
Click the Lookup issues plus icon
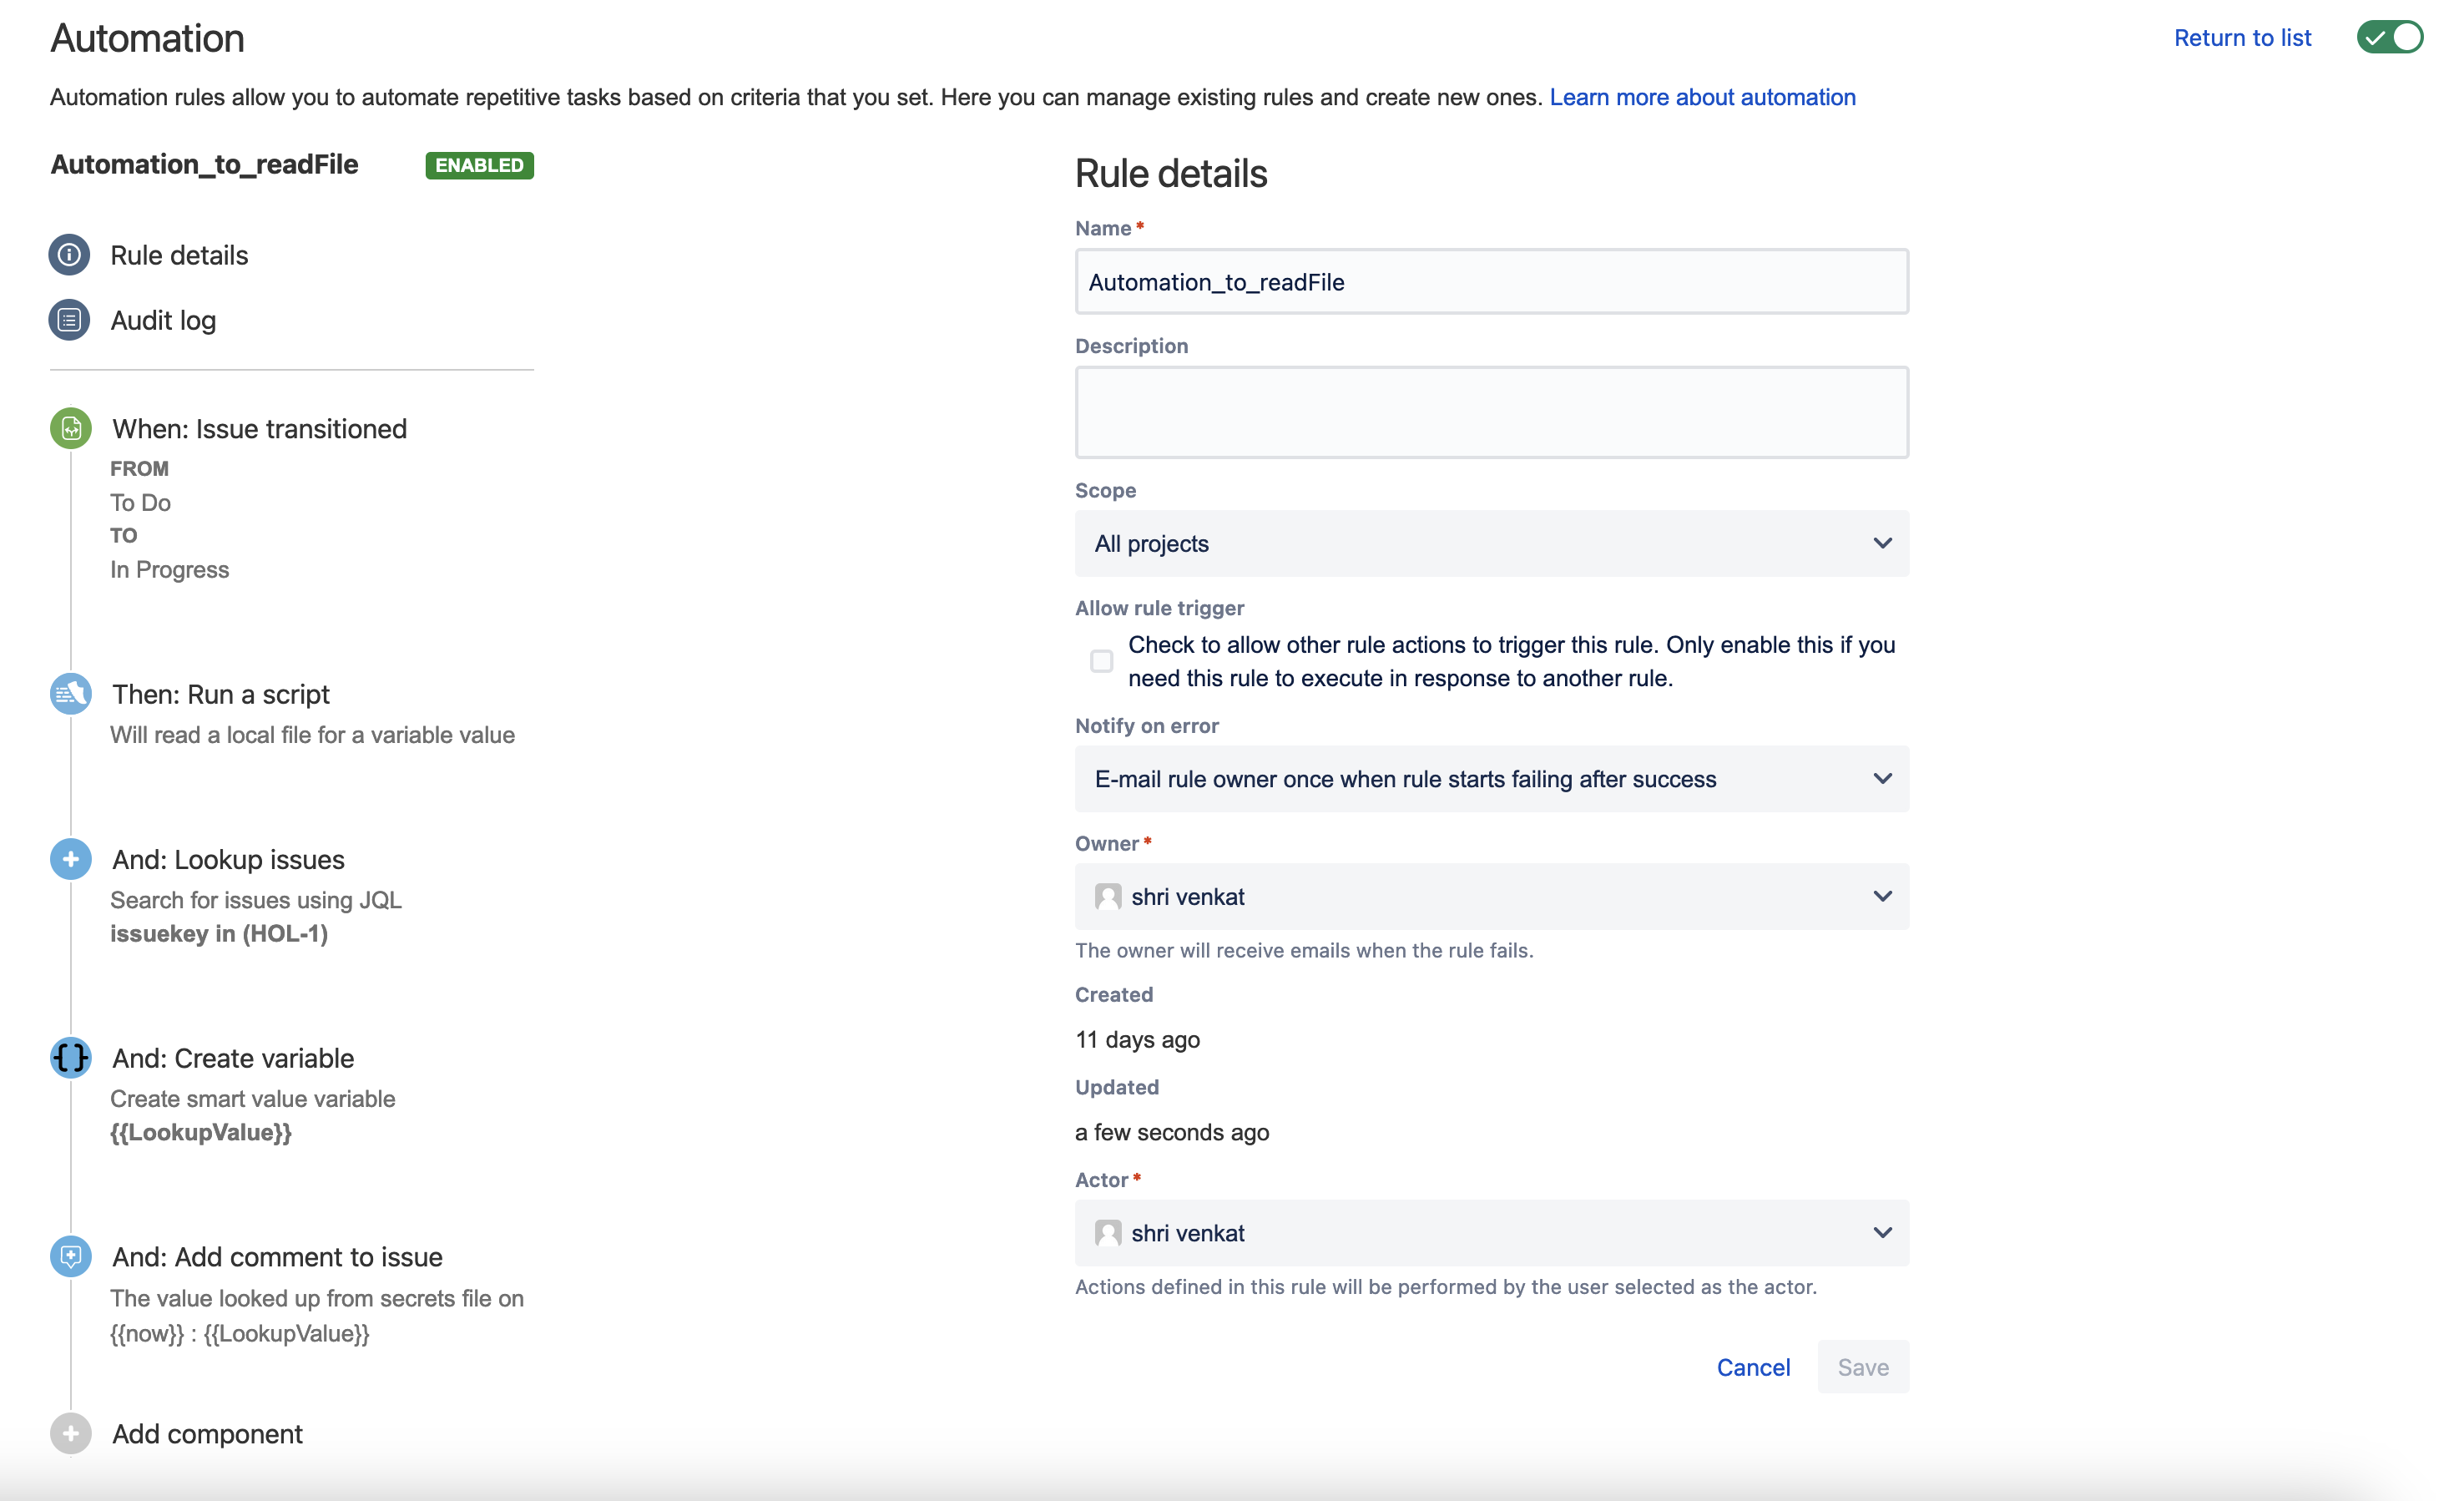pos(71,859)
